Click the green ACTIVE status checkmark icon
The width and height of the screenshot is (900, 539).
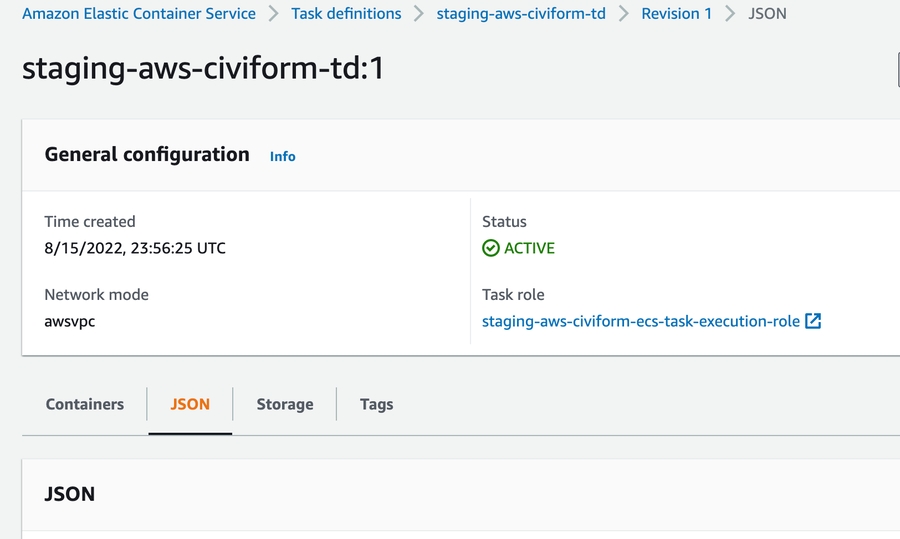[x=490, y=248]
